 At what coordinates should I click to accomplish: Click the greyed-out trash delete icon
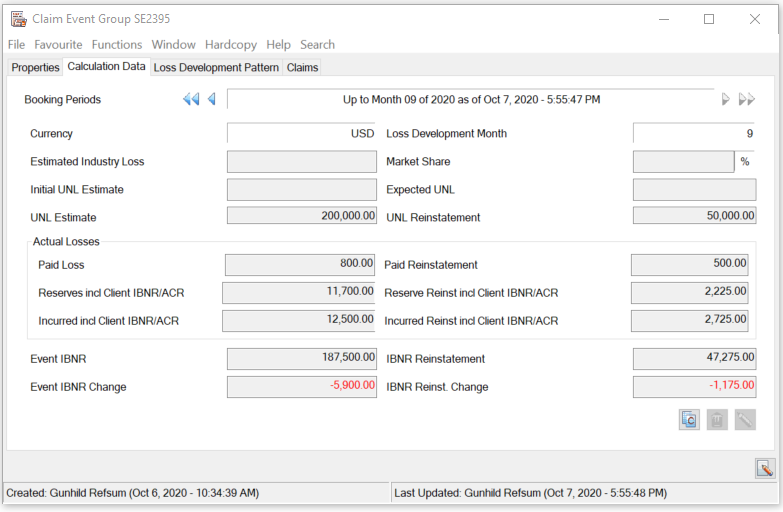(x=717, y=420)
